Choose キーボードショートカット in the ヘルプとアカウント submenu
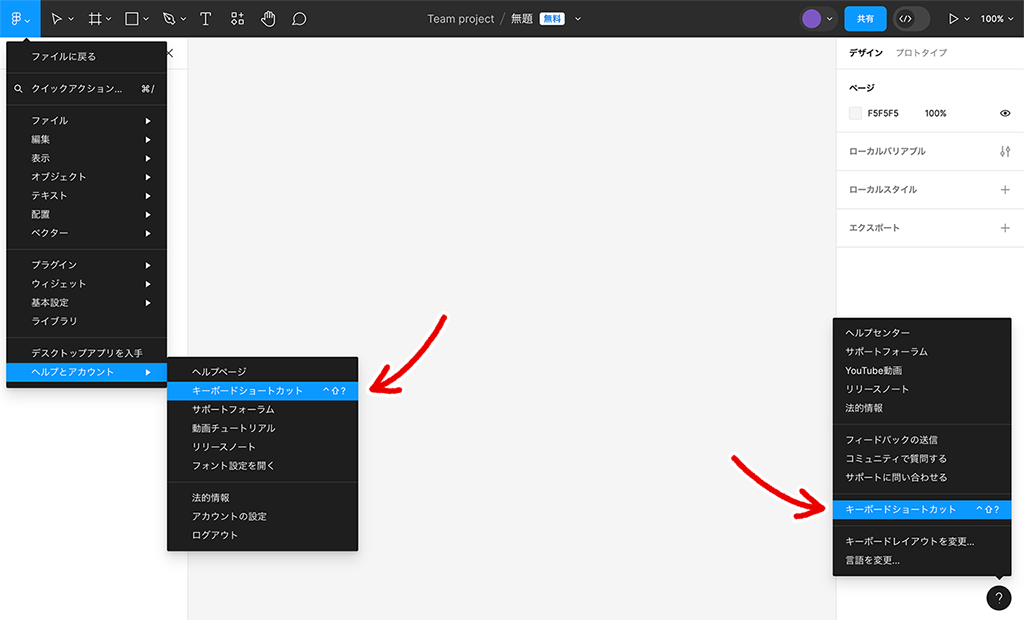 263,391
